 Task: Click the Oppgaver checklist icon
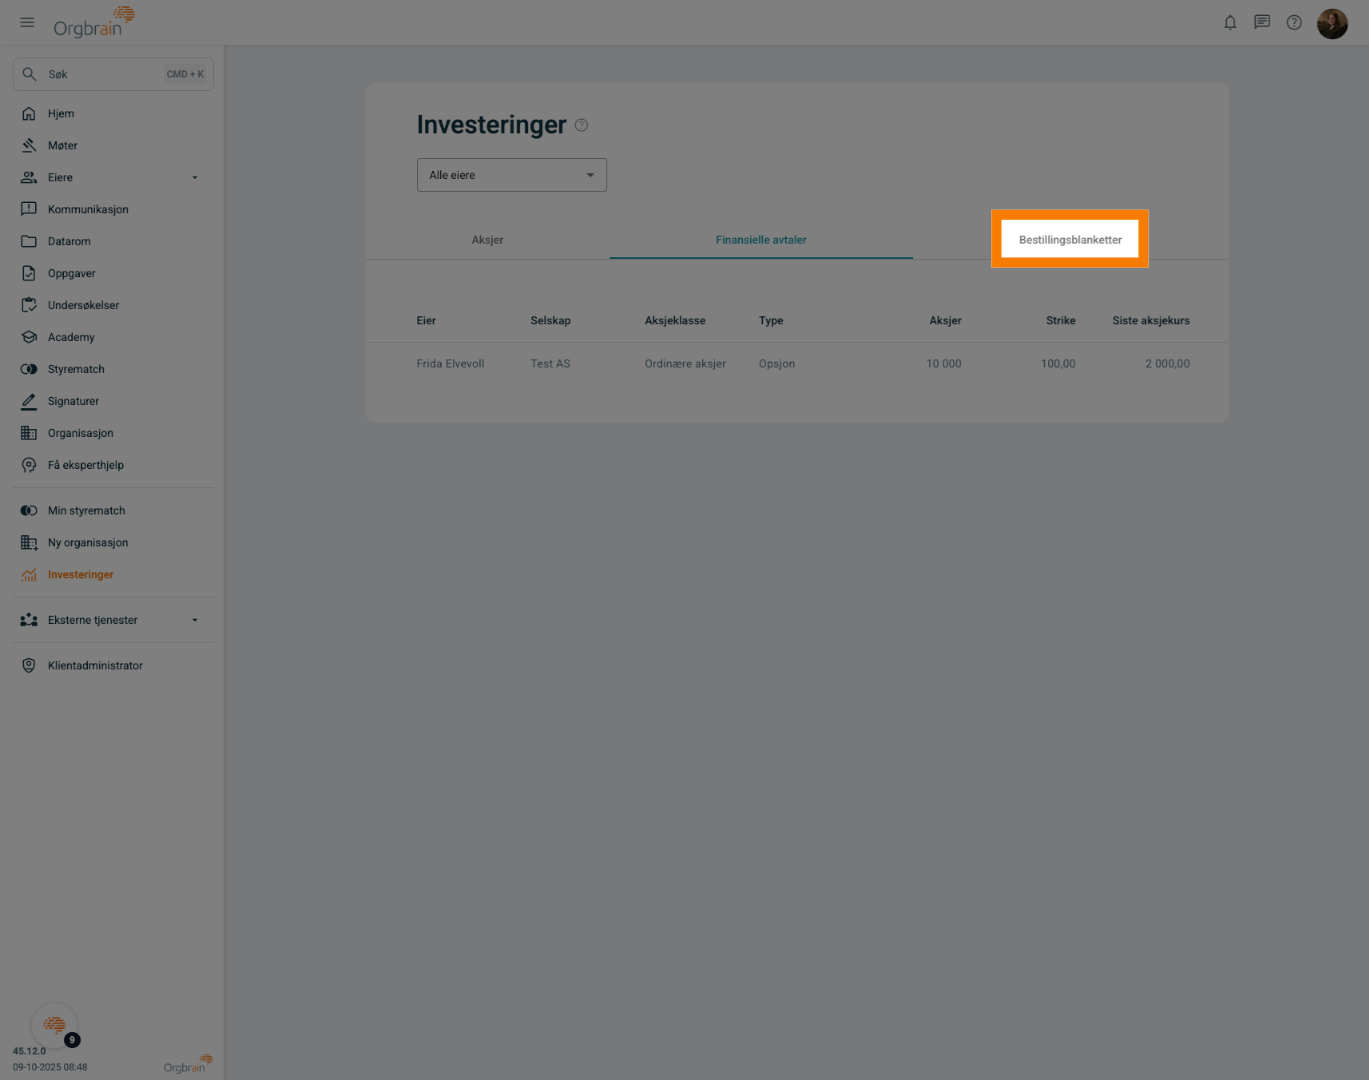coord(29,274)
